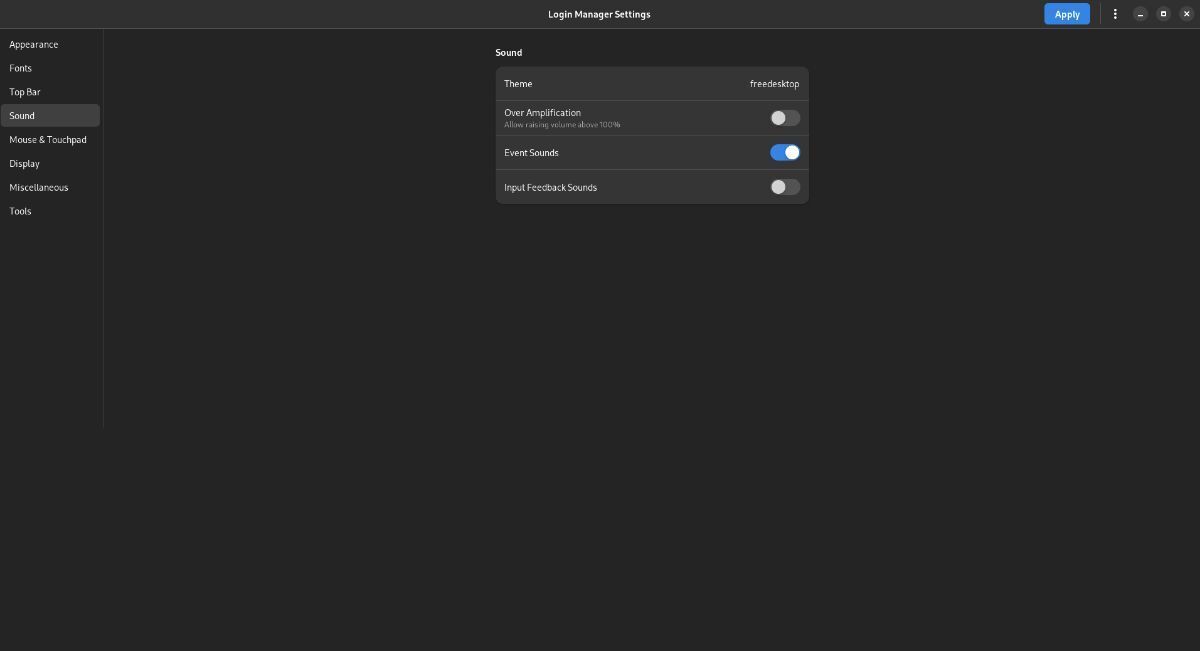1200x651 pixels.
Task: Click the Sound section heading
Action: coord(509,53)
